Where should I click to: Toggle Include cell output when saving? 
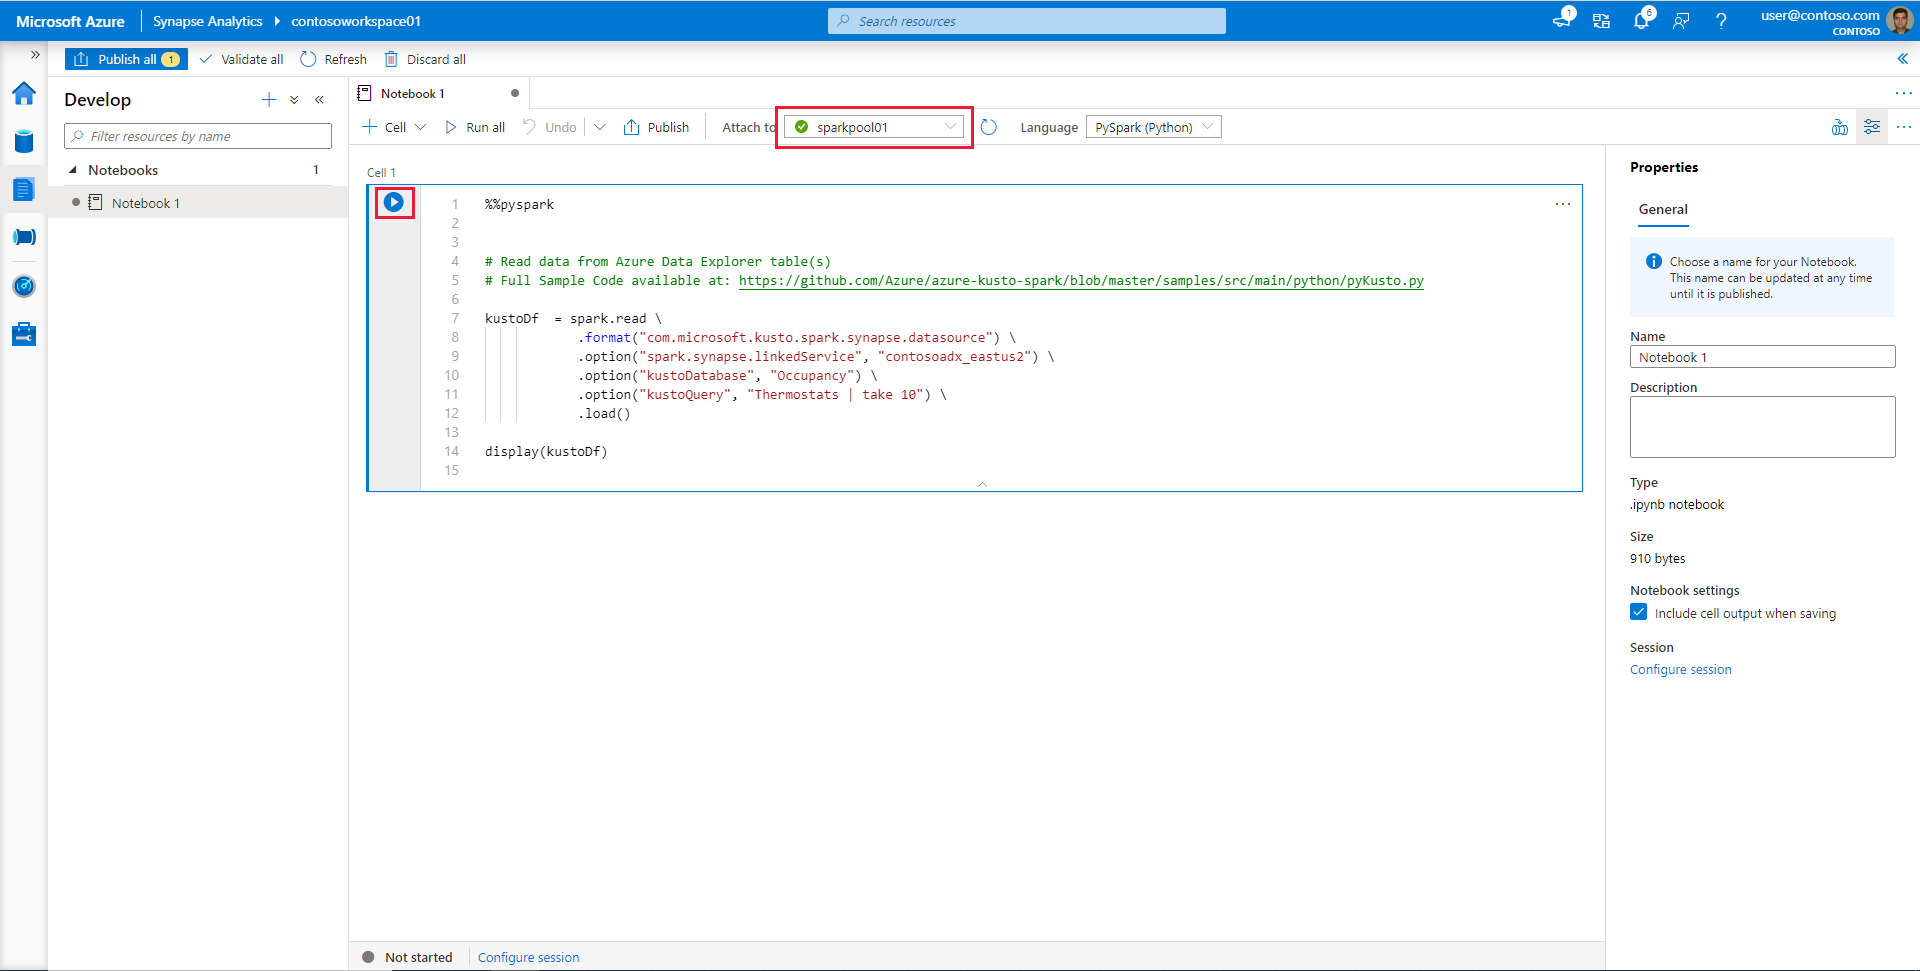[x=1638, y=612]
